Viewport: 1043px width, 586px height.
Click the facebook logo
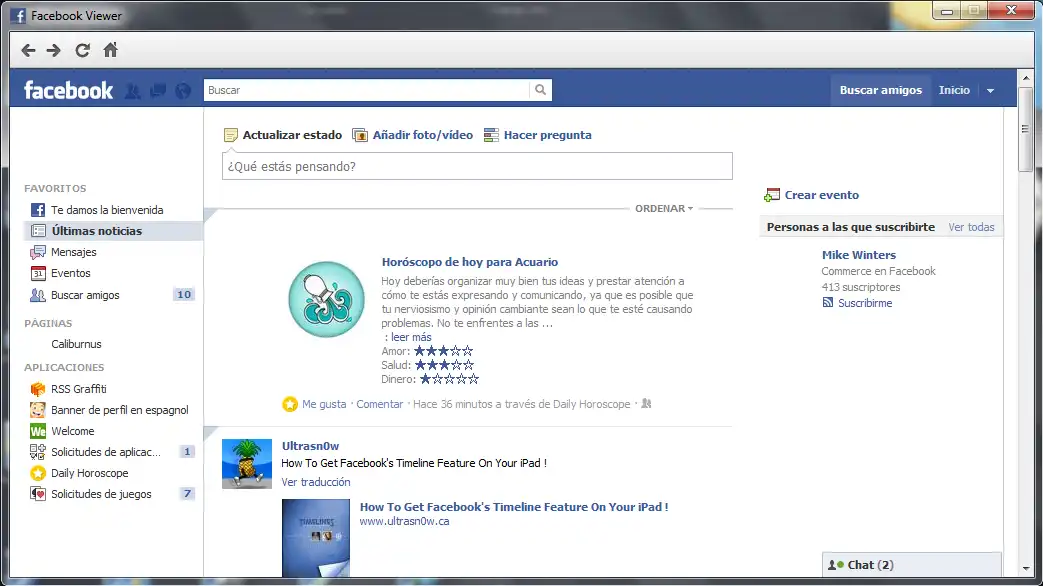pos(69,90)
